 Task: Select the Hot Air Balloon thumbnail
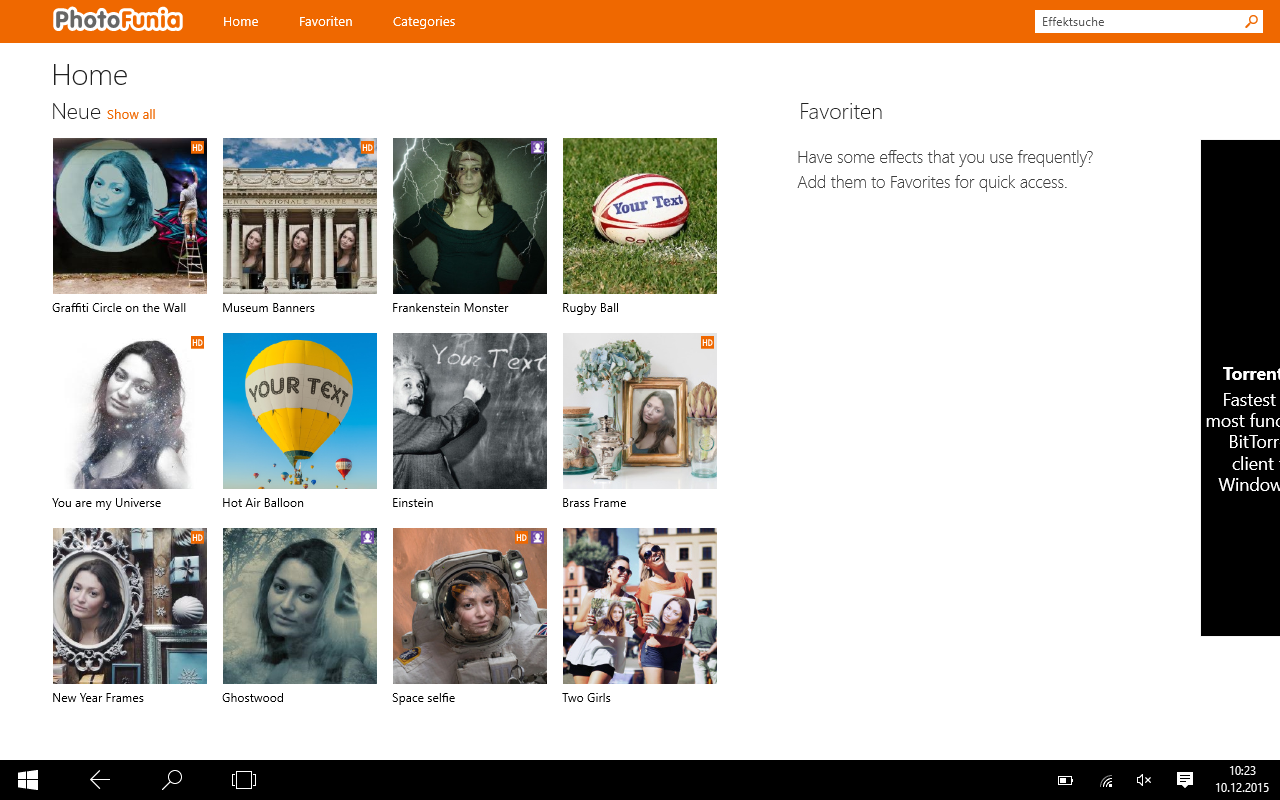pos(300,411)
